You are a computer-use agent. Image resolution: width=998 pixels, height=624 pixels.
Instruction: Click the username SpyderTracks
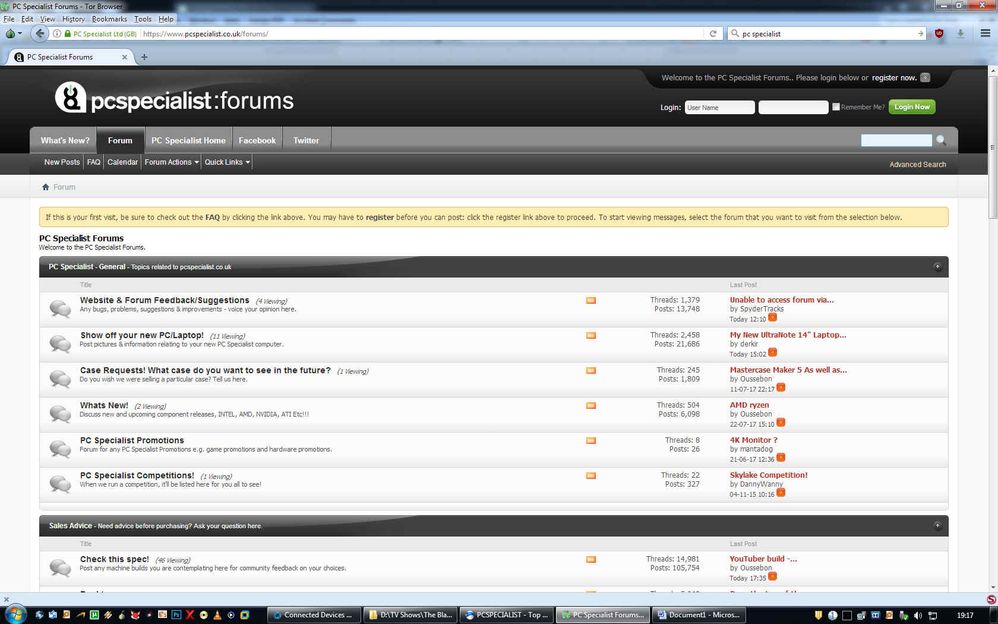click(x=762, y=309)
